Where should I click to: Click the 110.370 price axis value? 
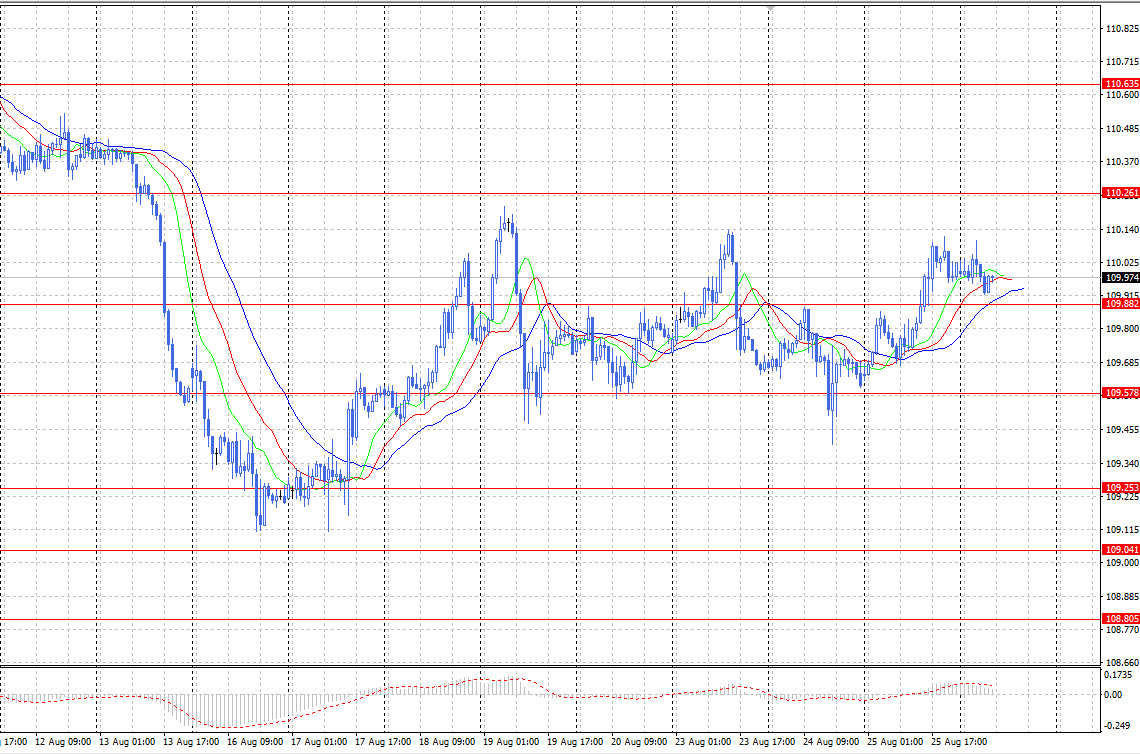1122,162
